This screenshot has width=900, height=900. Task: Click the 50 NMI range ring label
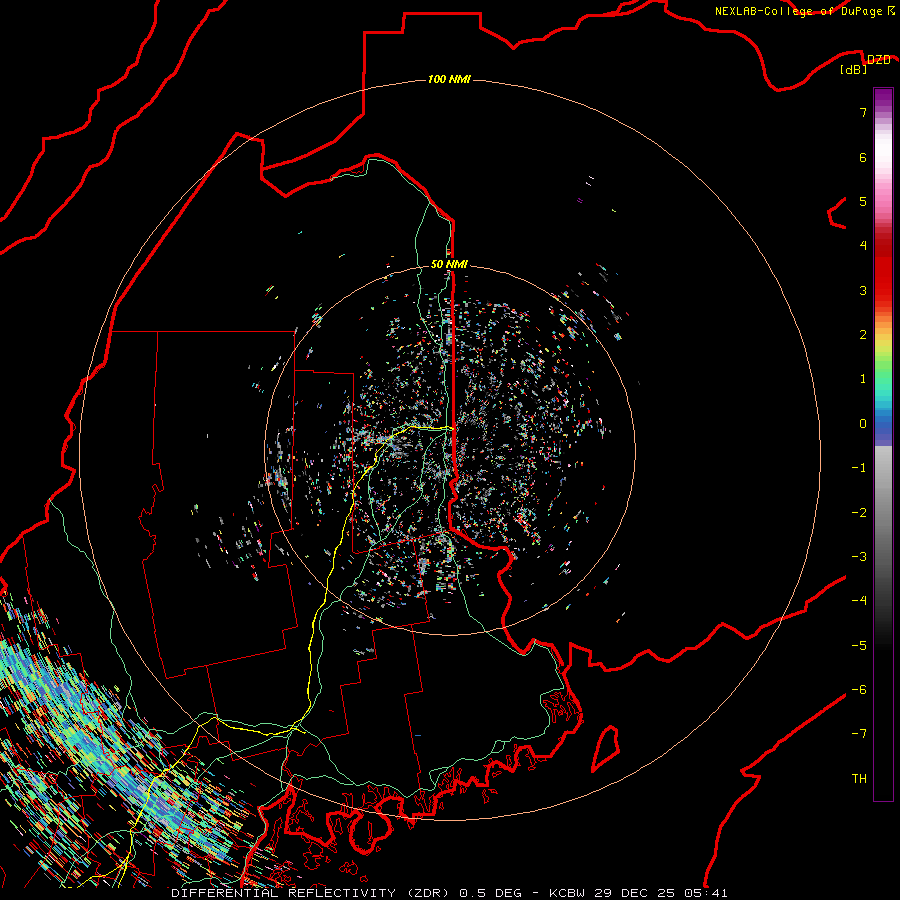pyautogui.click(x=449, y=264)
